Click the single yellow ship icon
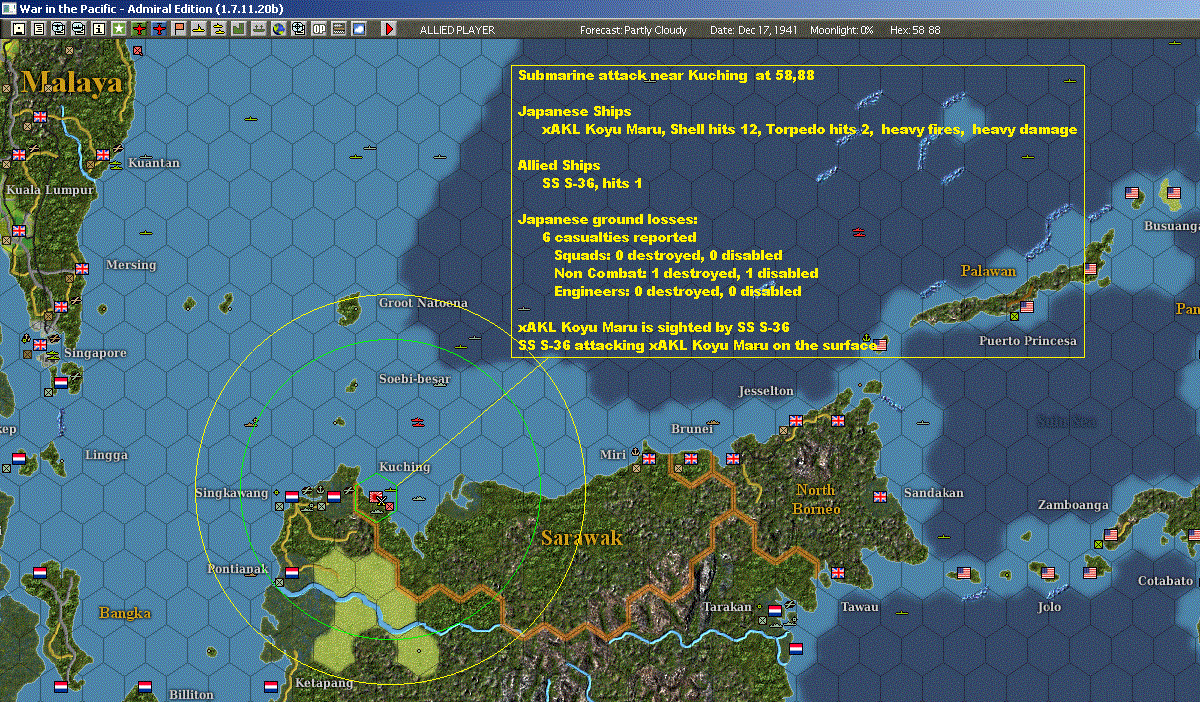The image size is (1200, 702). (199, 29)
